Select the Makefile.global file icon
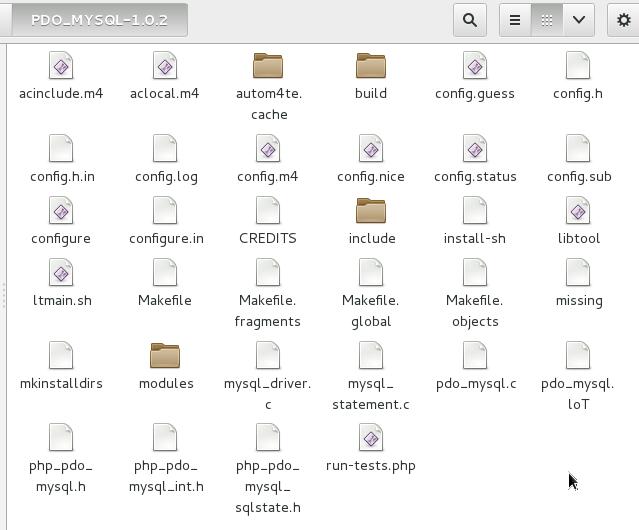639x530 pixels. click(x=371, y=272)
